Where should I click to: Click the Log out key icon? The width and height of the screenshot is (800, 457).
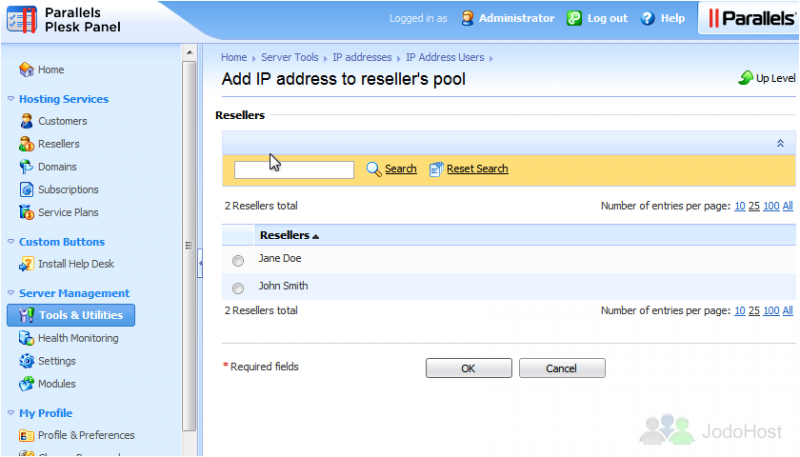point(574,18)
